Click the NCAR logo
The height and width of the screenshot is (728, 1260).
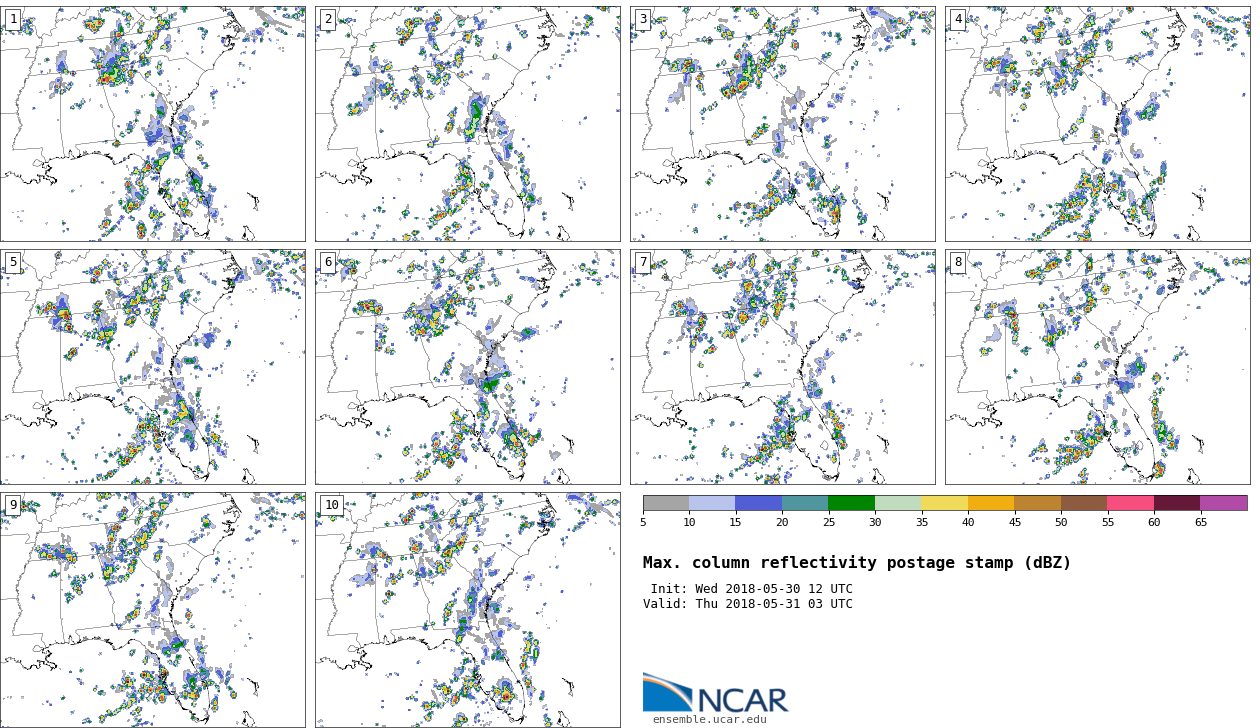coord(715,693)
